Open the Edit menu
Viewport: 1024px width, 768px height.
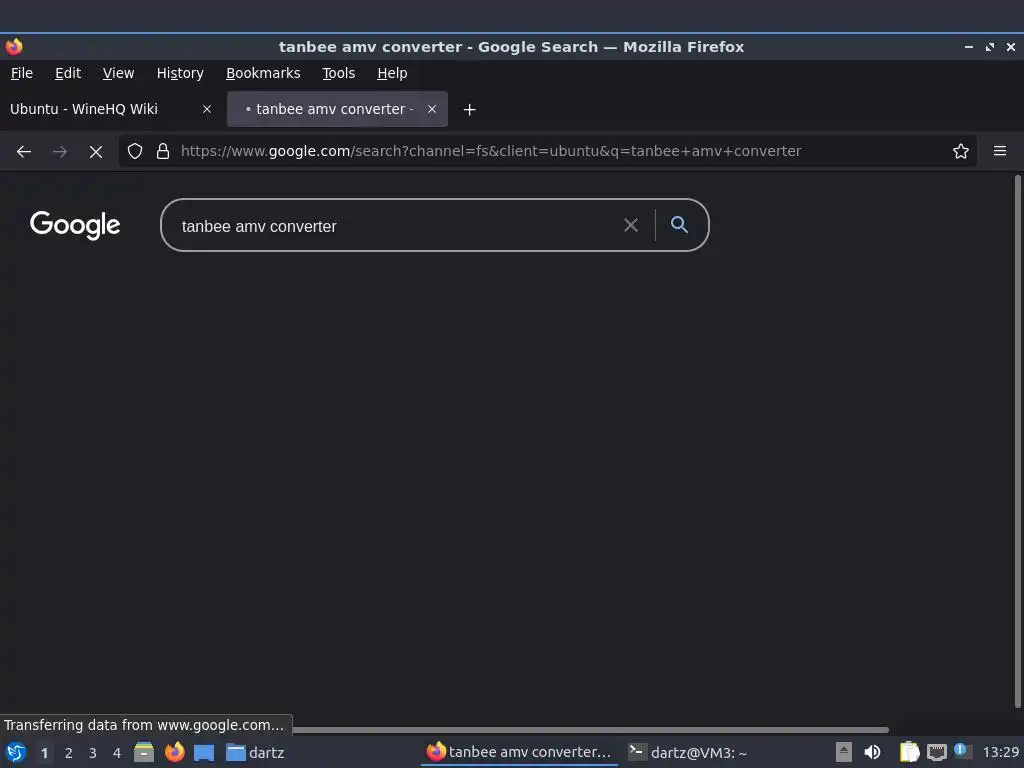tap(68, 73)
